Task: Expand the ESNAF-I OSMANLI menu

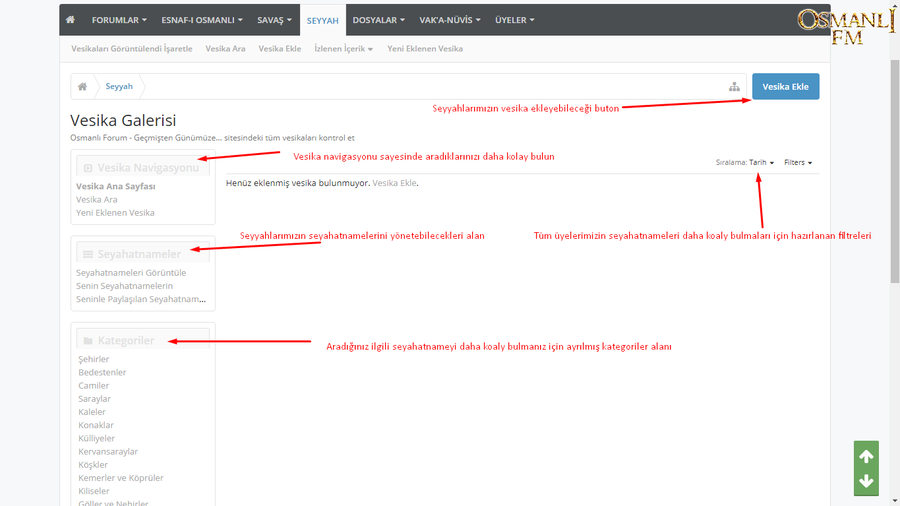Action: click(202, 20)
